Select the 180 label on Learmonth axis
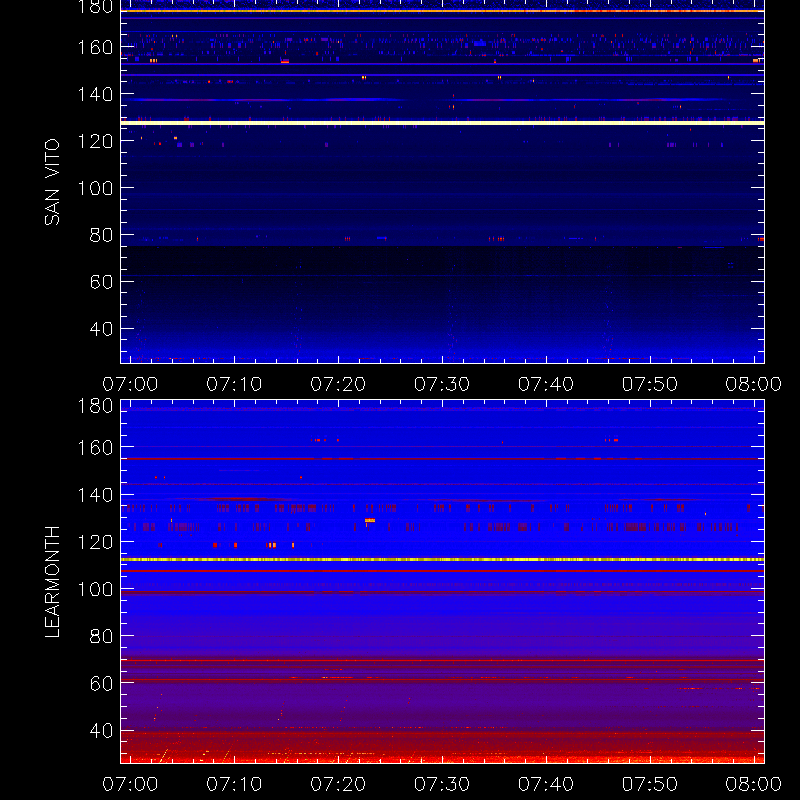Screen dimensions: 800x800 tap(95, 406)
